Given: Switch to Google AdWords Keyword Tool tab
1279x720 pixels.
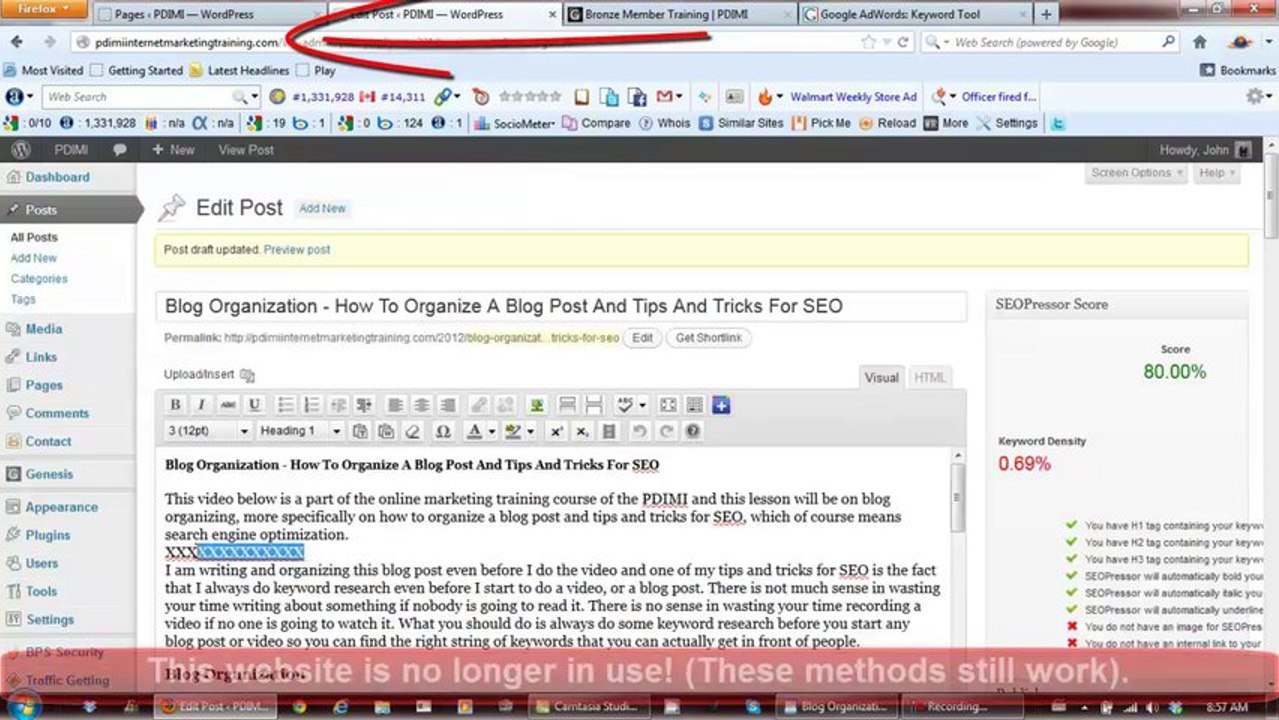Looking at the screenshot, I should (914, 14).
